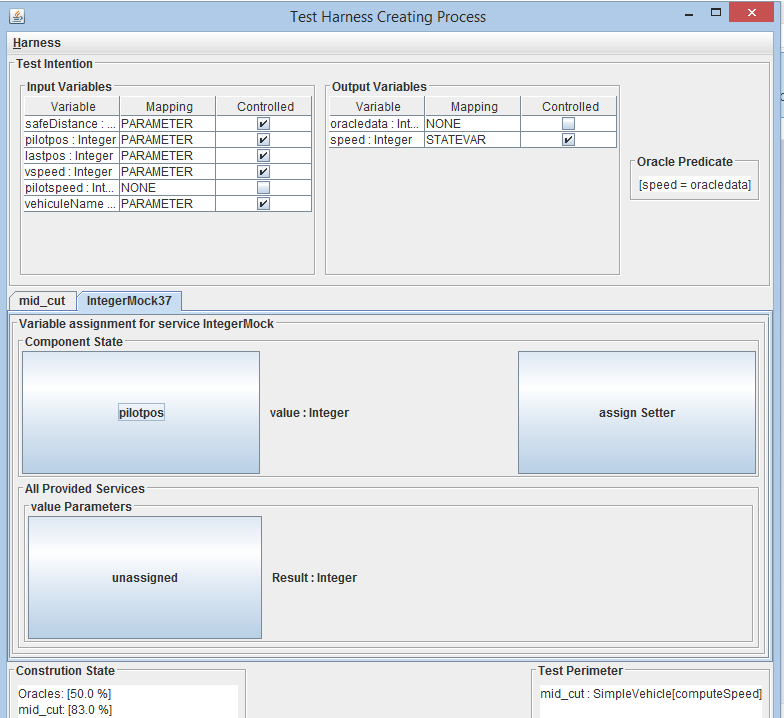
Task: Open the Mapping cell for lastpos
Action: pos(167,156)
